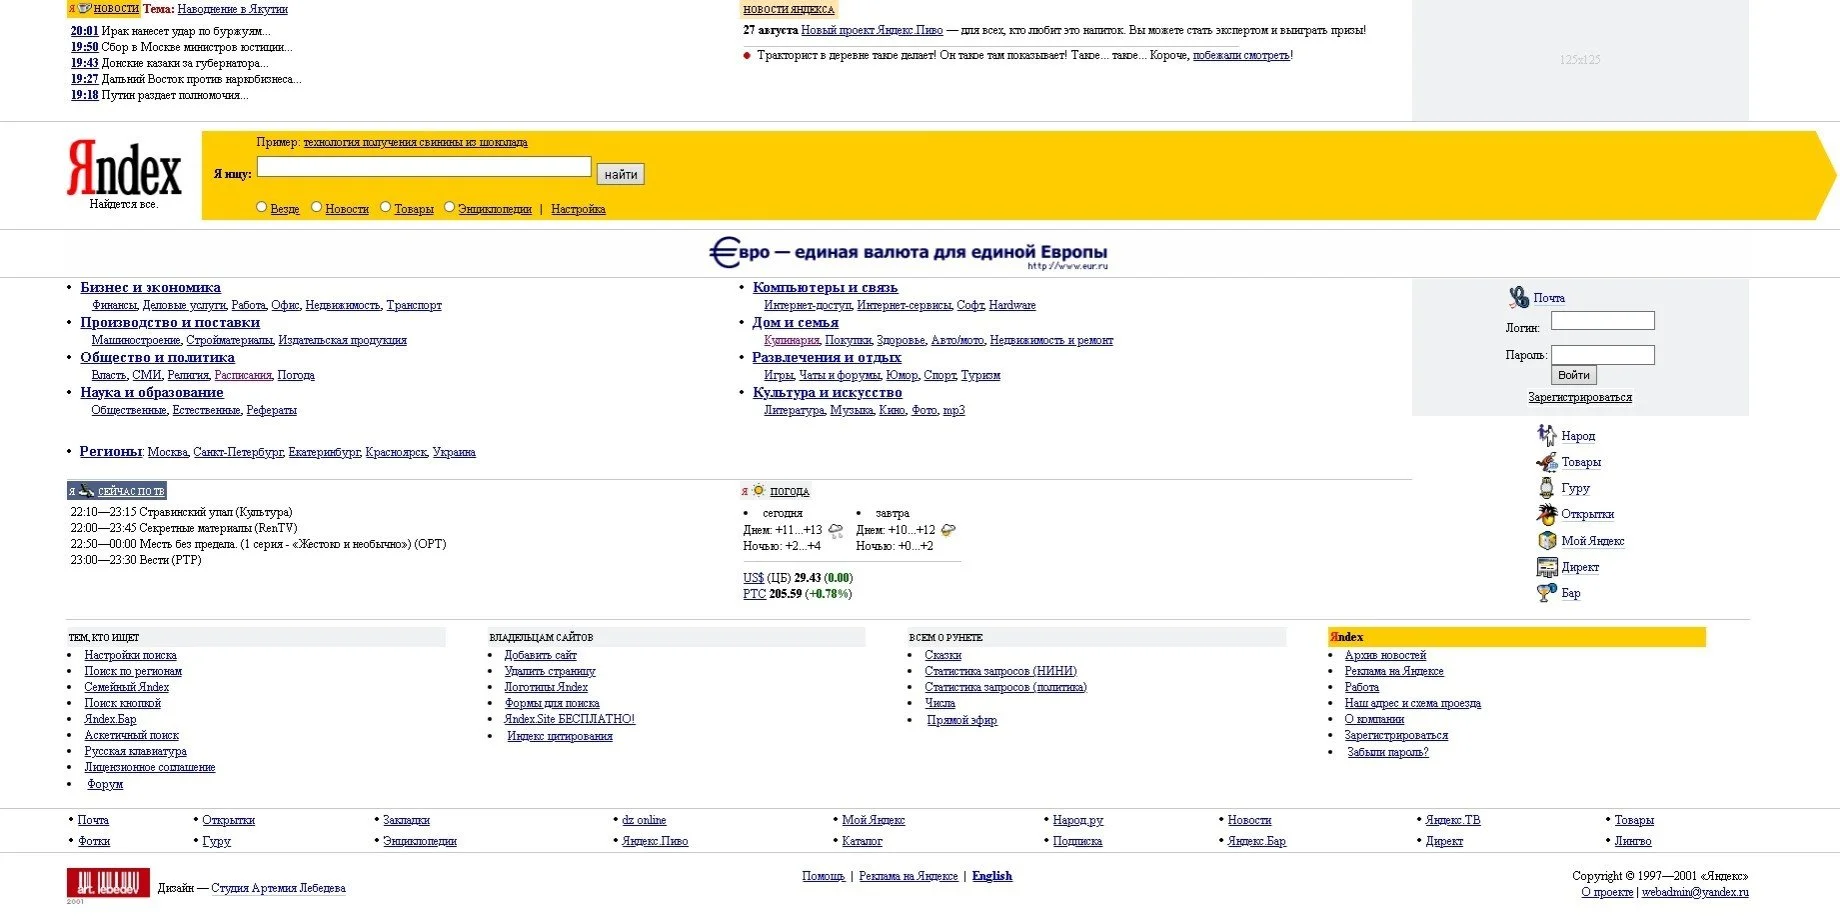Open the Санкт-Петербург region link
Image resolution: width=1840 pixels, height=923 pixels.
point(238,452)
